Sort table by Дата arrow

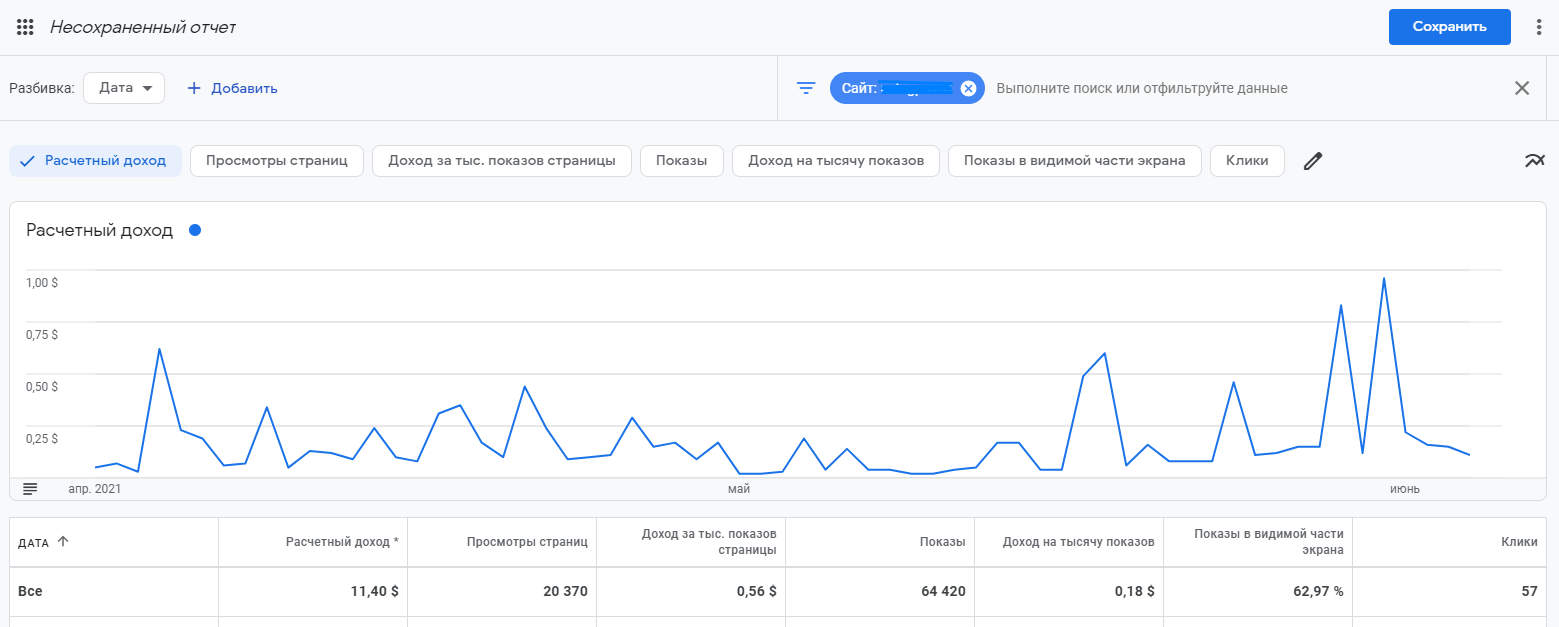tap(63, 542)
